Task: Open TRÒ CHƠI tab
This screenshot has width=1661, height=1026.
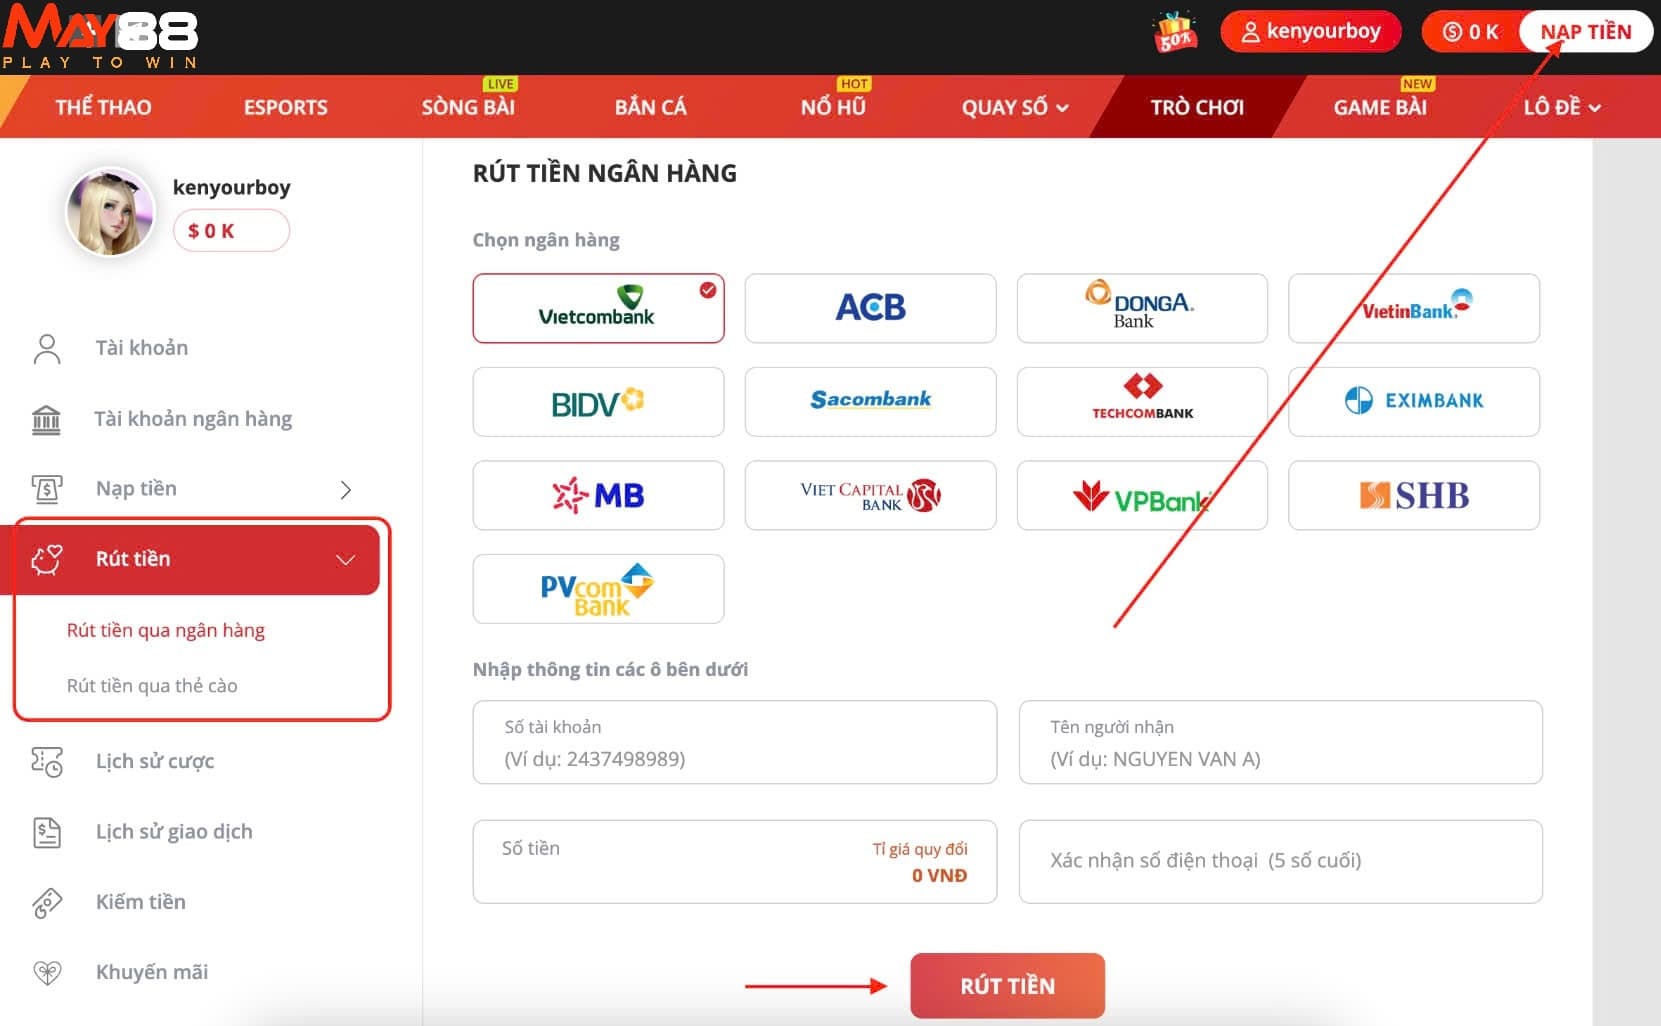Action: (1197, 107)
